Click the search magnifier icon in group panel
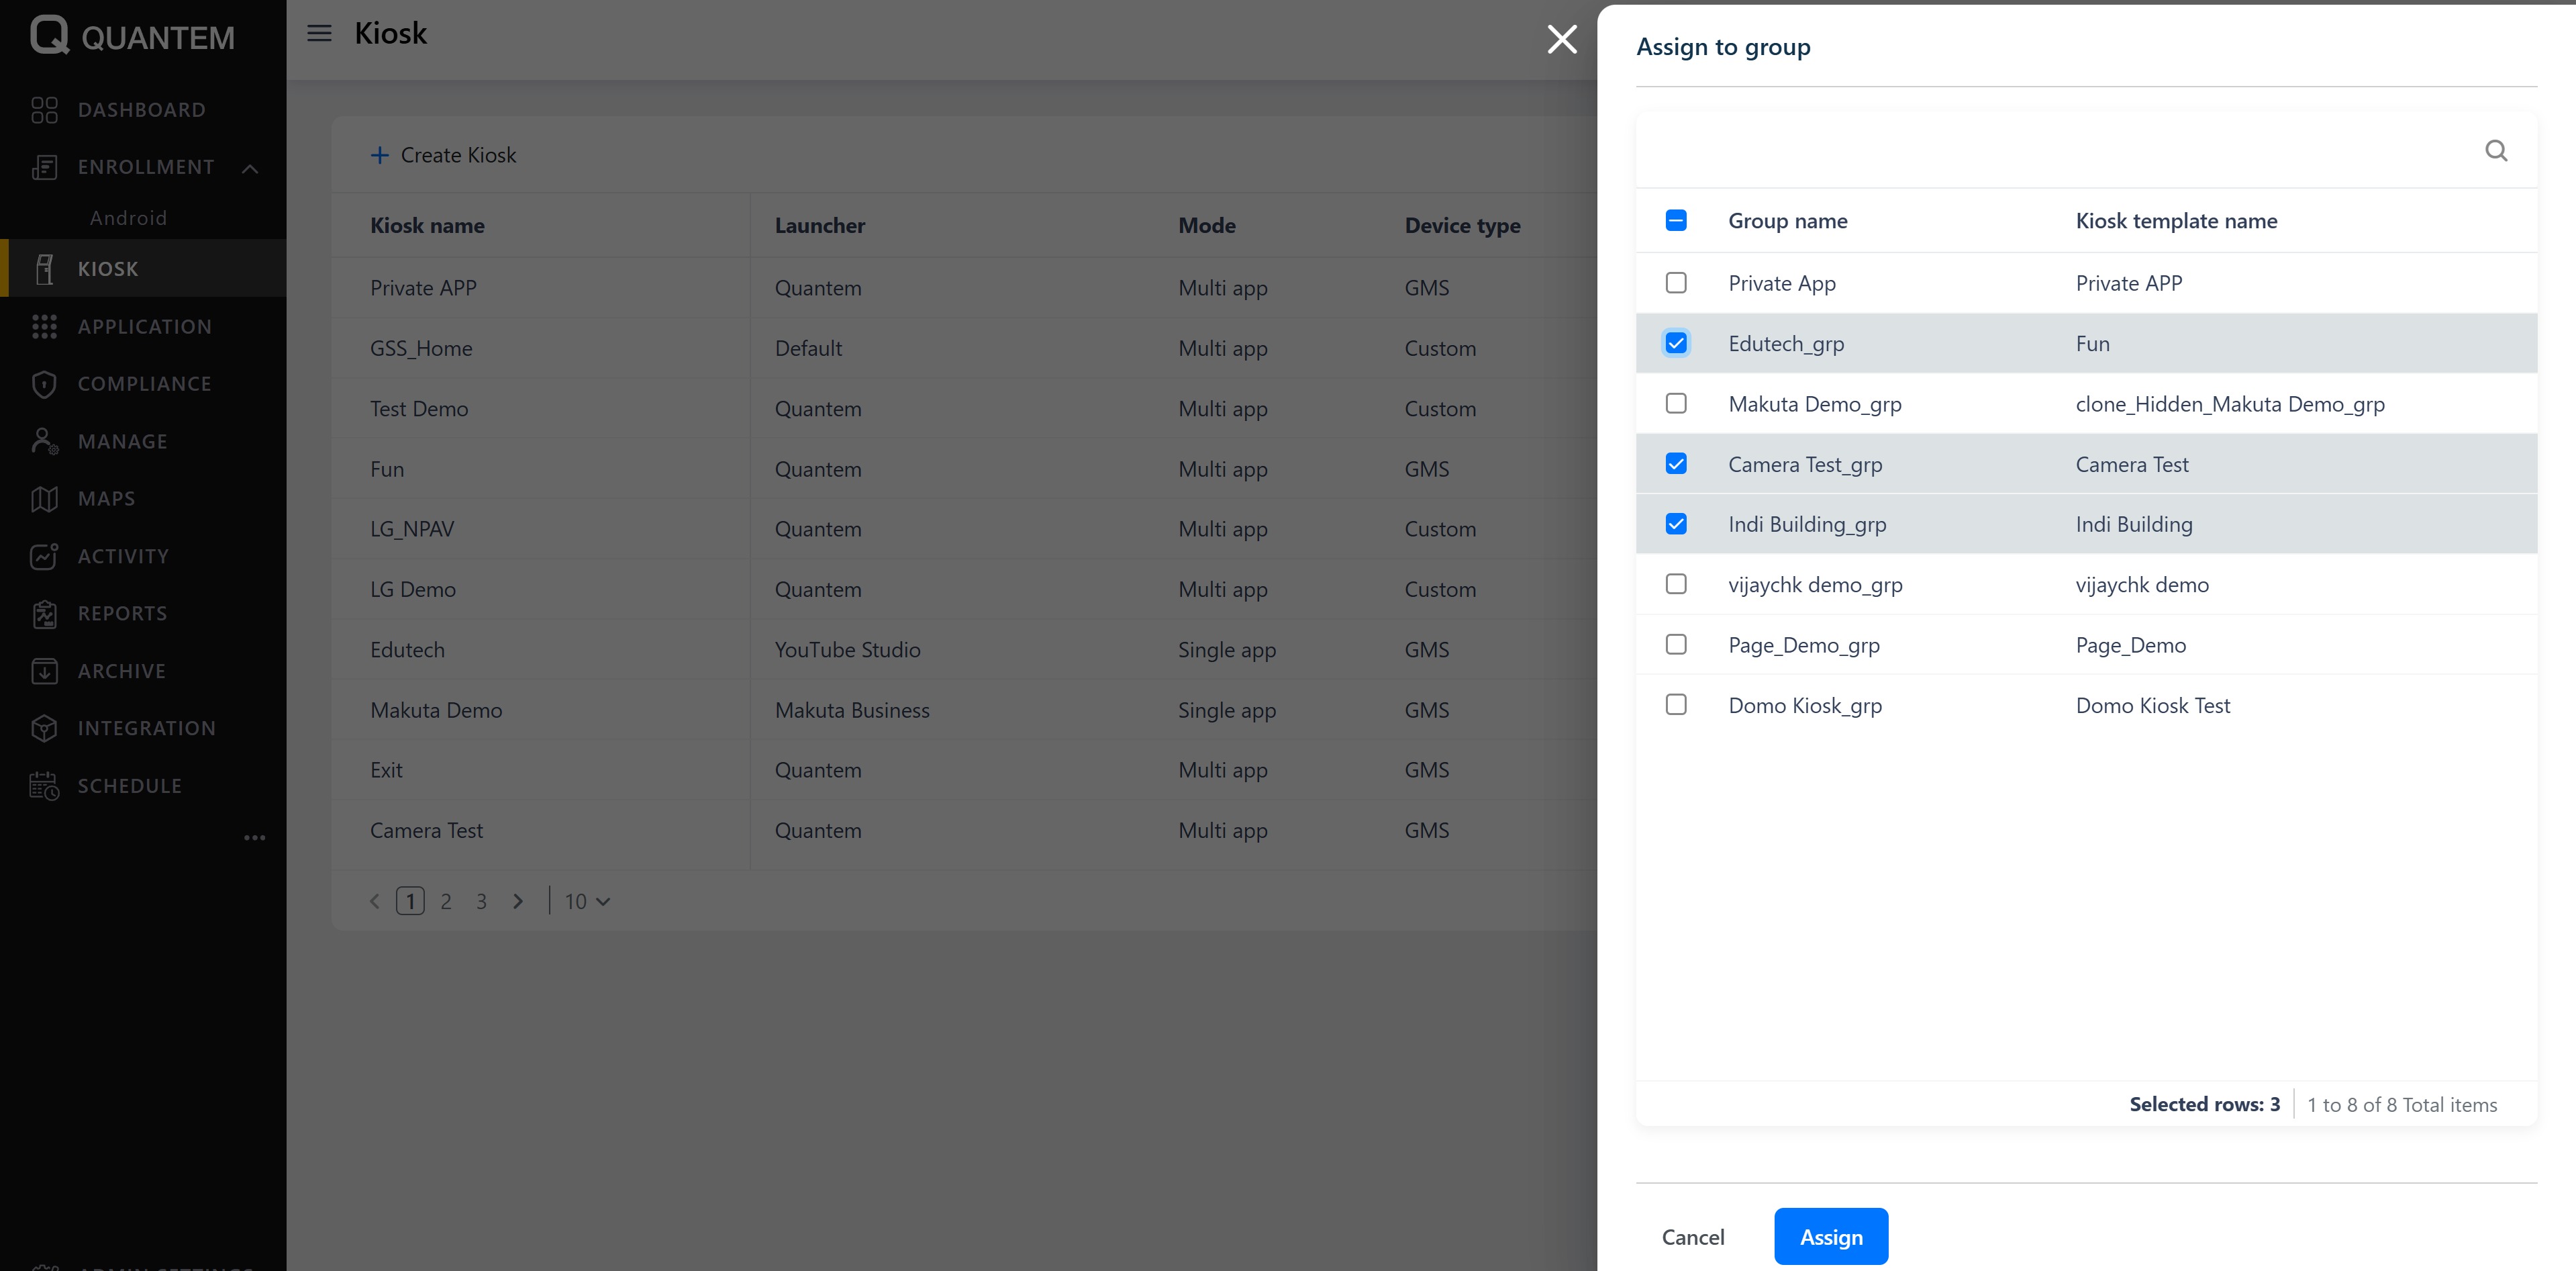Viewport: 2576px width, 1271px height. click(2495, 151)
